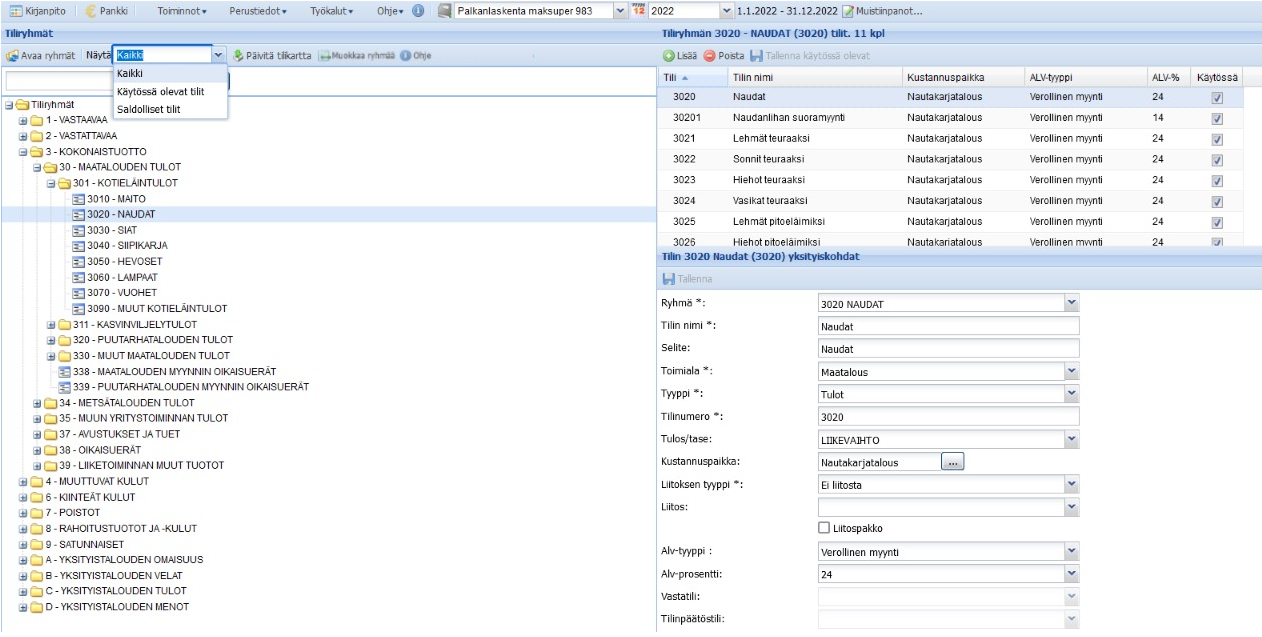Image resolution: width=1262 pixels, height=637 pixels.
Task: Uncheck Käytössä for Lehmät teuraaksi row
Action: [x=1217, y=139]
